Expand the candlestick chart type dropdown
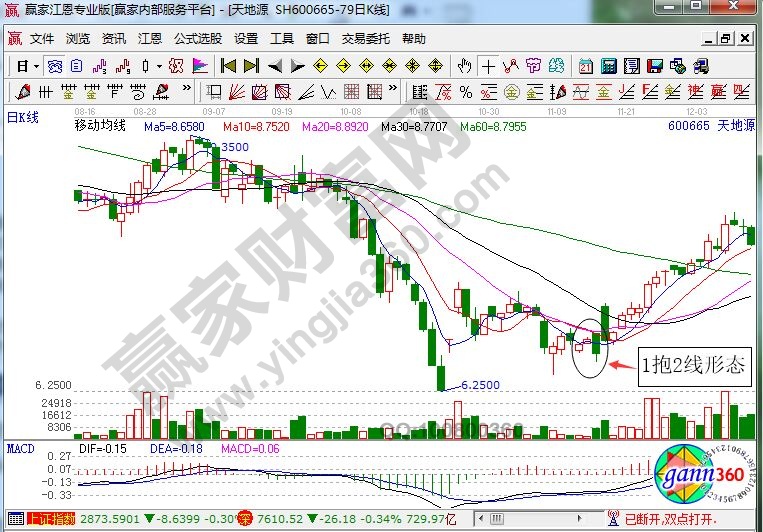Screen dimensions: 763x532 point(160,66)
